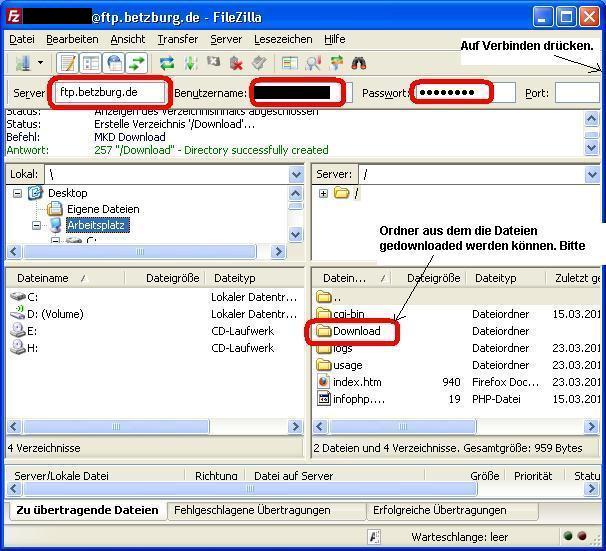This screenshot has height=551, width=606.
Task: Switch to Zu übertragende Dateien tab
Action: tap(87, 510)
